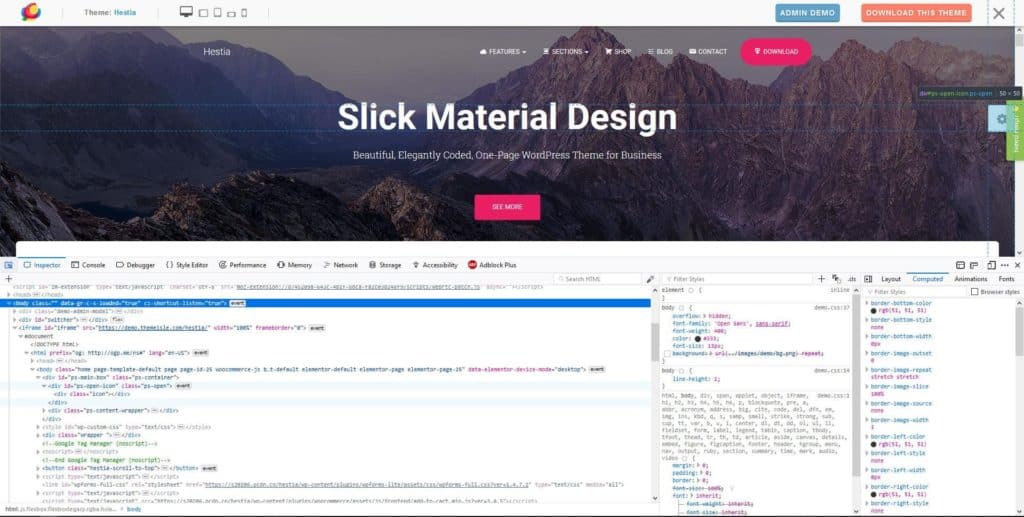
Task: Open the Storage panel
Action: coord(385,265)
